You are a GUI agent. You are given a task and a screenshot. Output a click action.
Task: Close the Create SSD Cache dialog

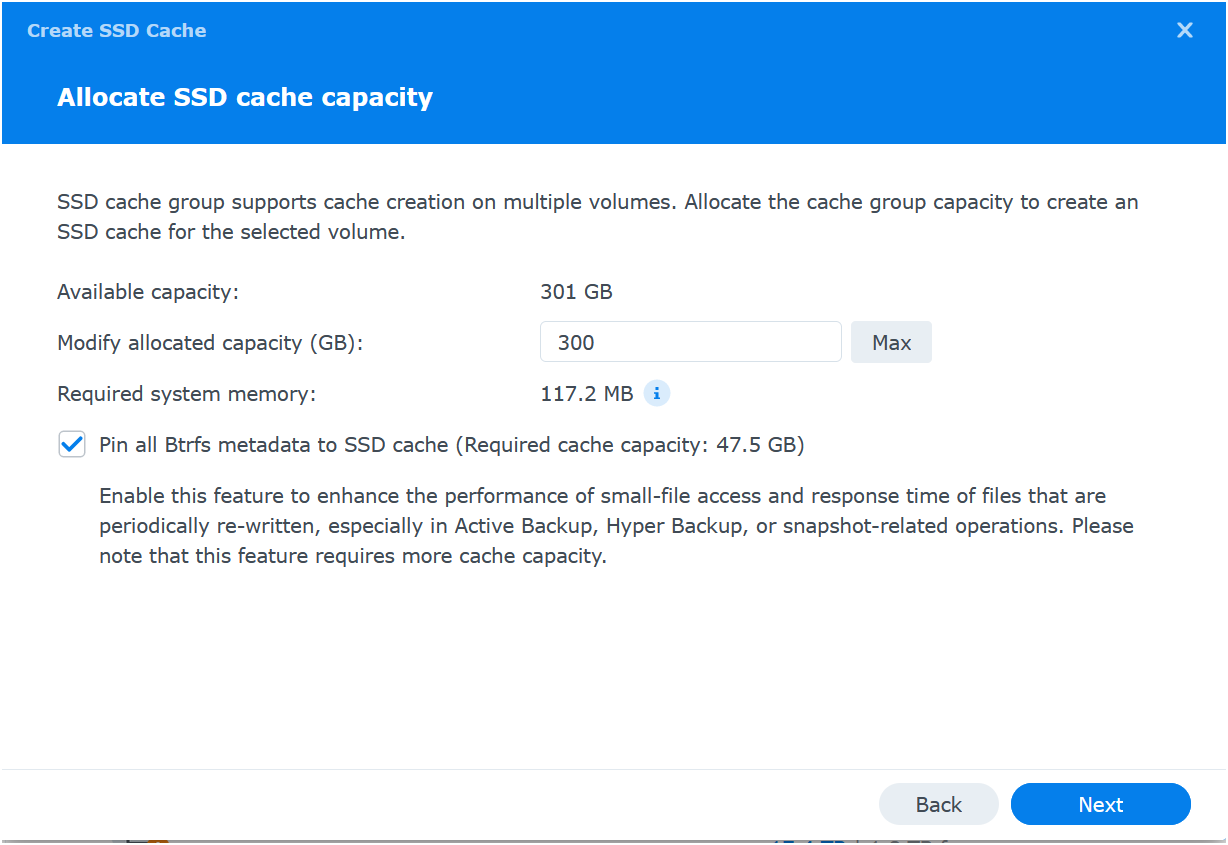click(x=1185, y=30)
